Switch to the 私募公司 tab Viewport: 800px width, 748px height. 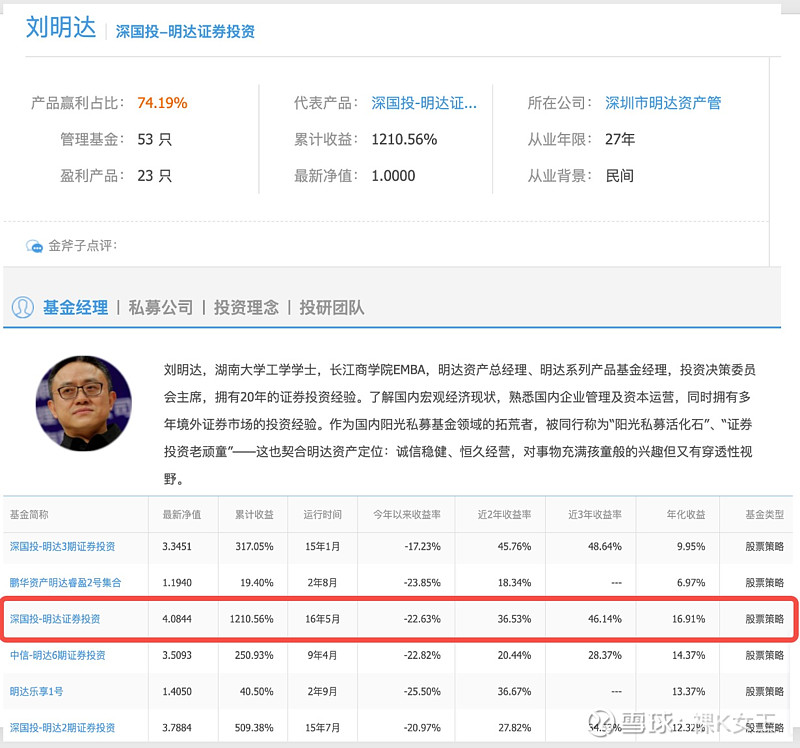[161, 308]
